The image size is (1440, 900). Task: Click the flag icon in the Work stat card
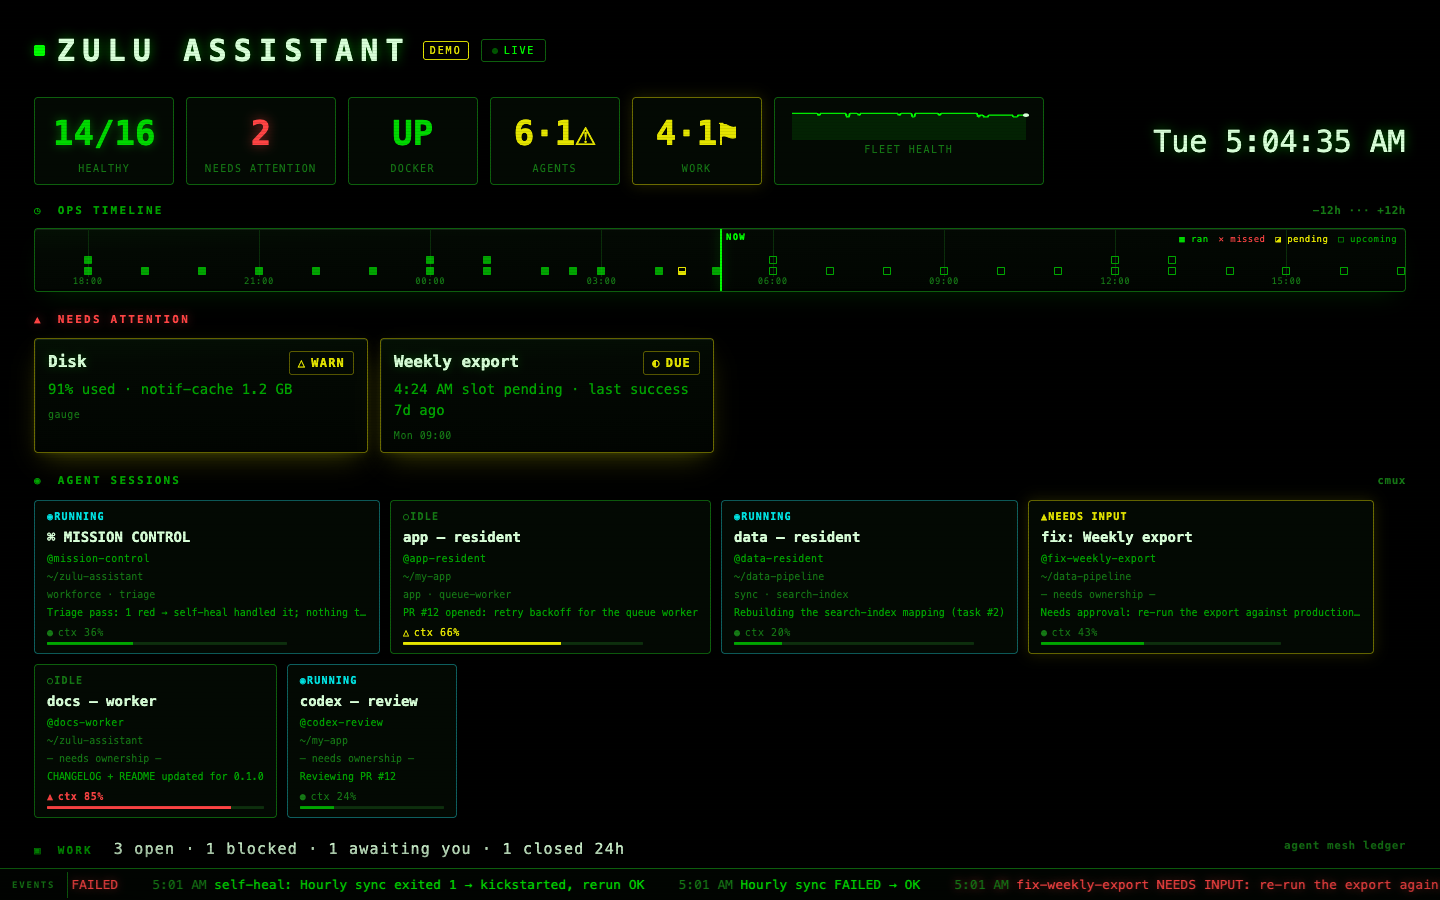click(728, 133)
